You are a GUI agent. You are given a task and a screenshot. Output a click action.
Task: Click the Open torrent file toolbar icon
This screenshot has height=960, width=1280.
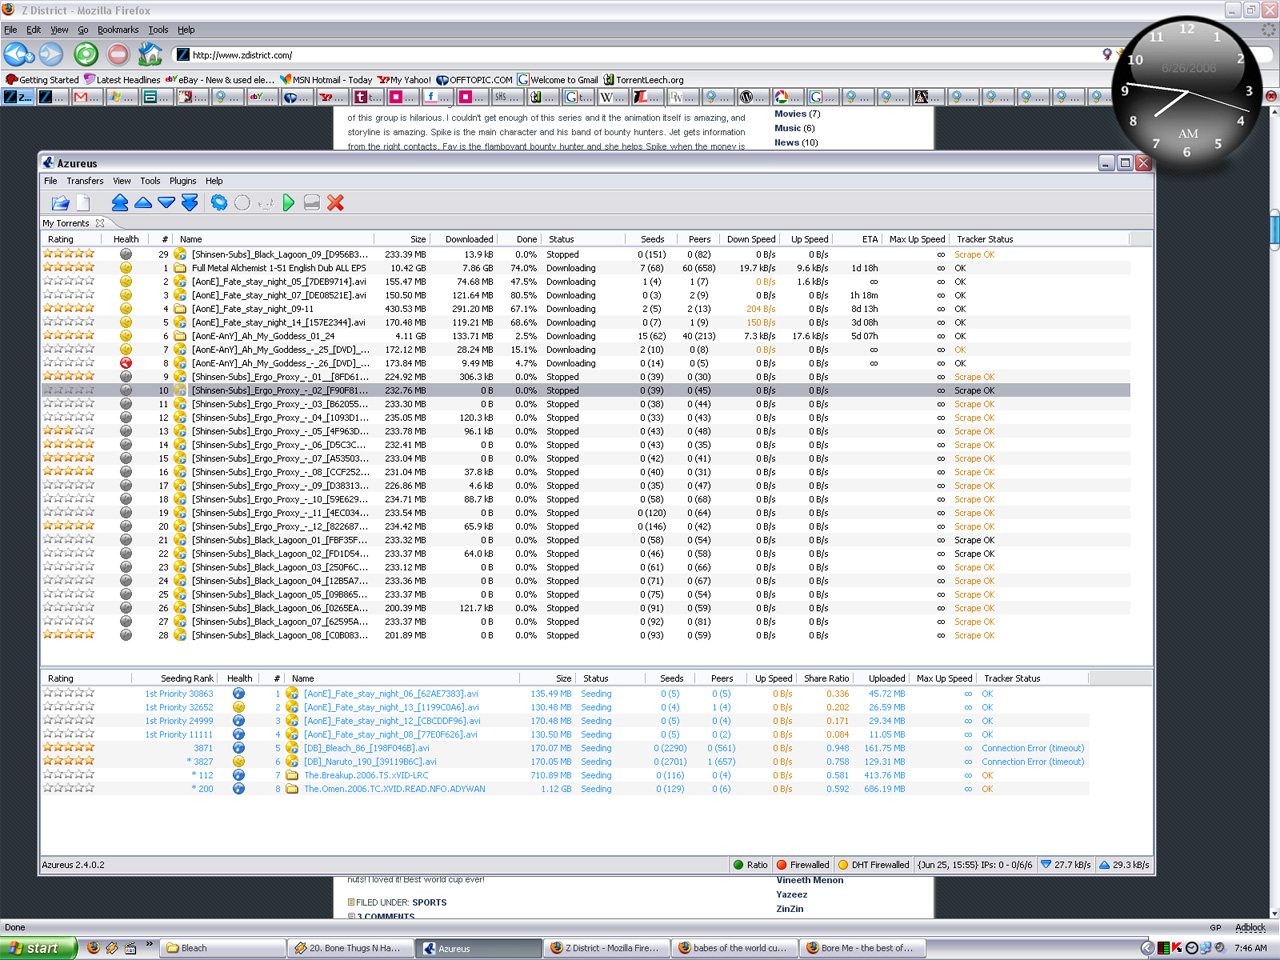click(60, 203)
